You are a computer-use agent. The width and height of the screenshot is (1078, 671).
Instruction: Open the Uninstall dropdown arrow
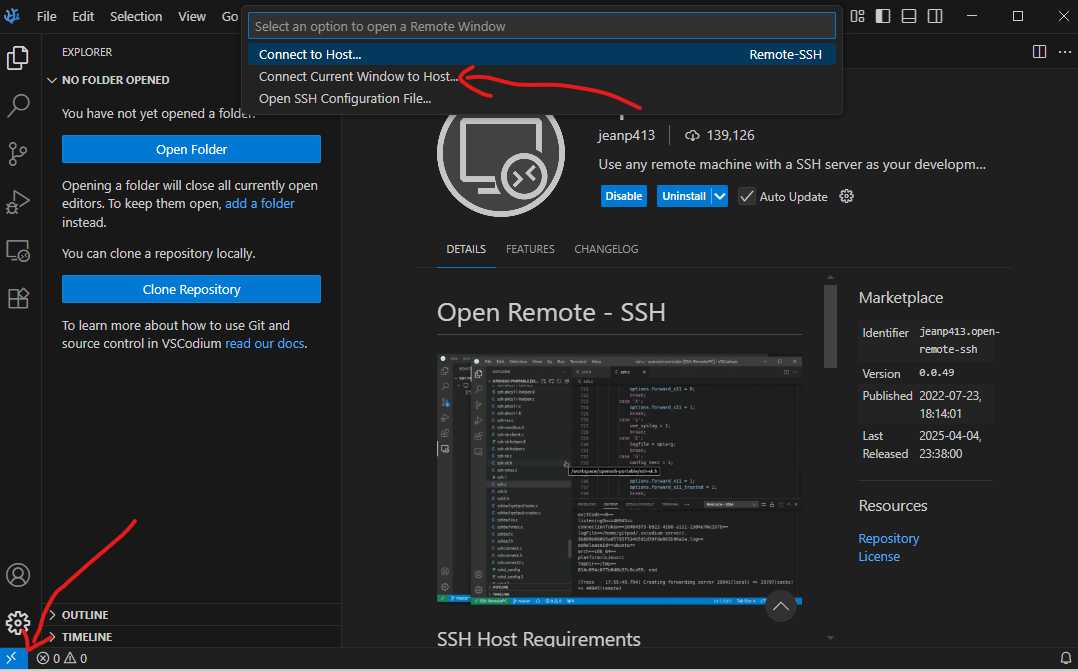[x=719, y=196]
